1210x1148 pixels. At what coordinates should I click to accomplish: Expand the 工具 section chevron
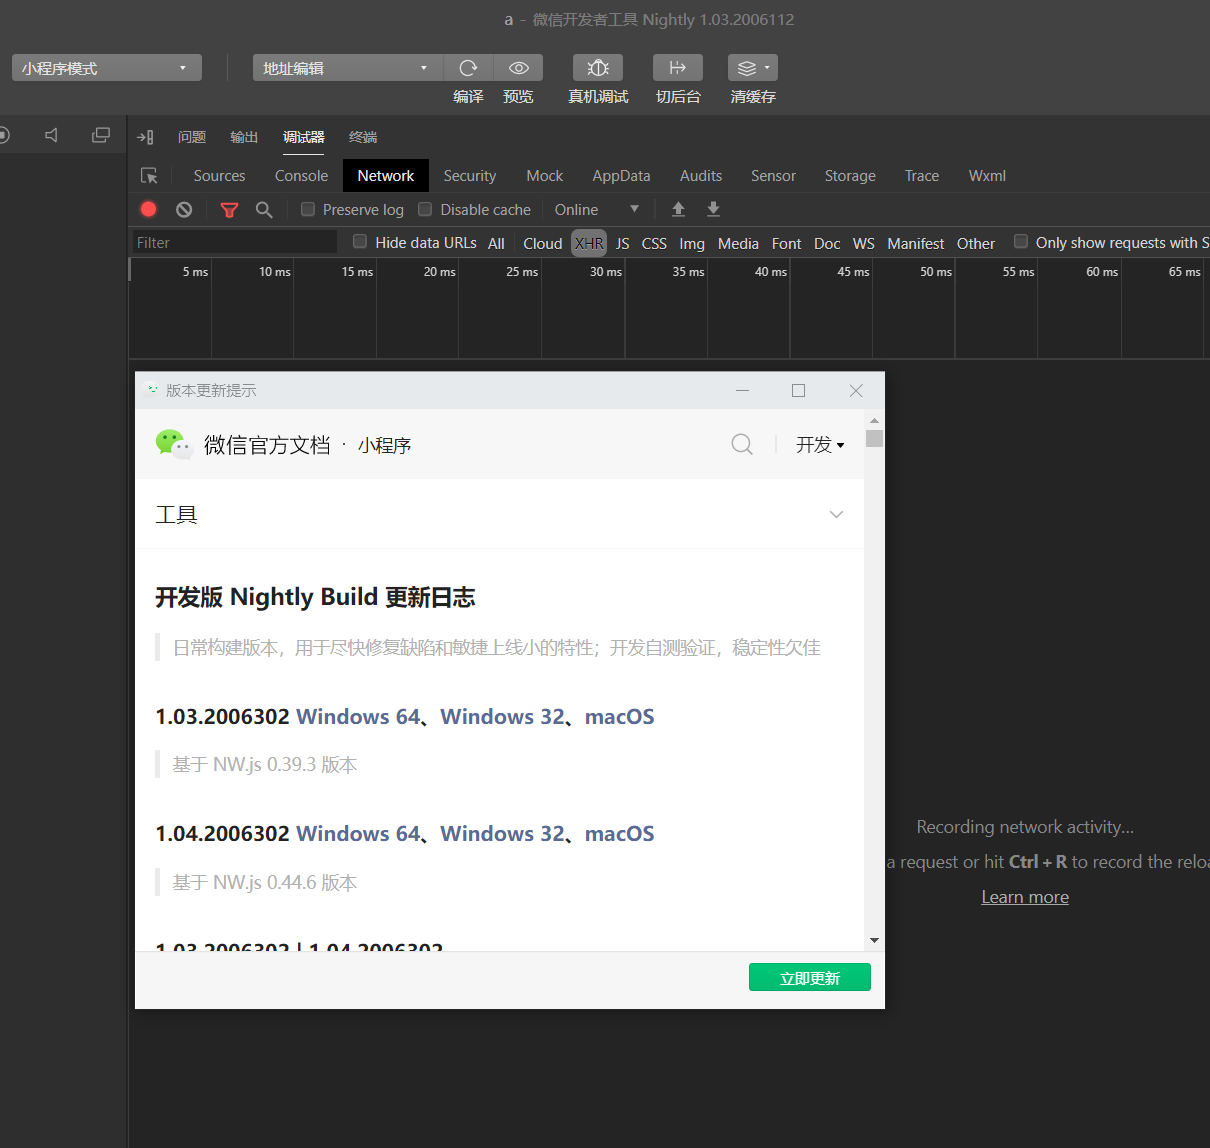(837, 514)
